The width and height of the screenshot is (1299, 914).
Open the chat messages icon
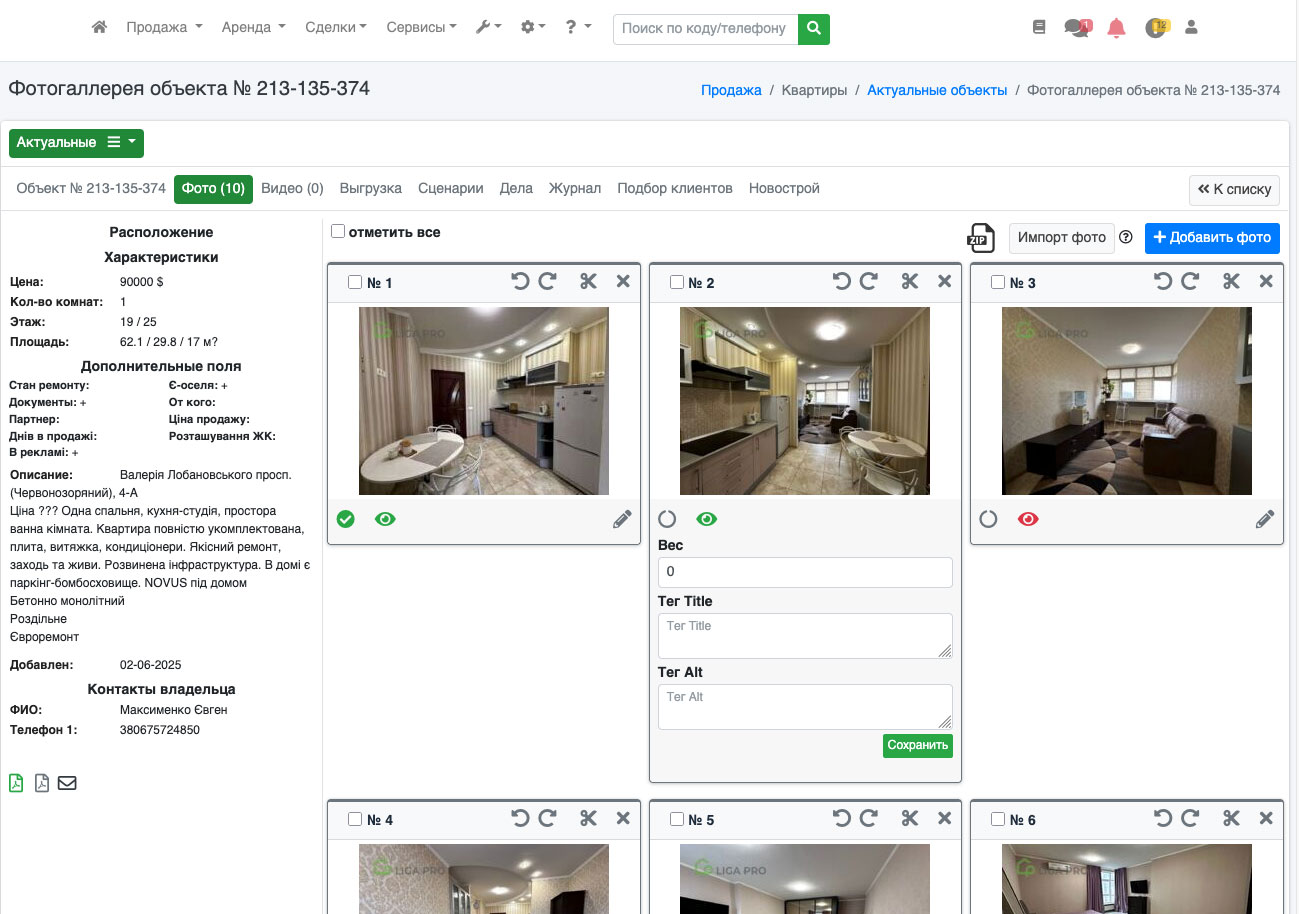click(1077, 28)
